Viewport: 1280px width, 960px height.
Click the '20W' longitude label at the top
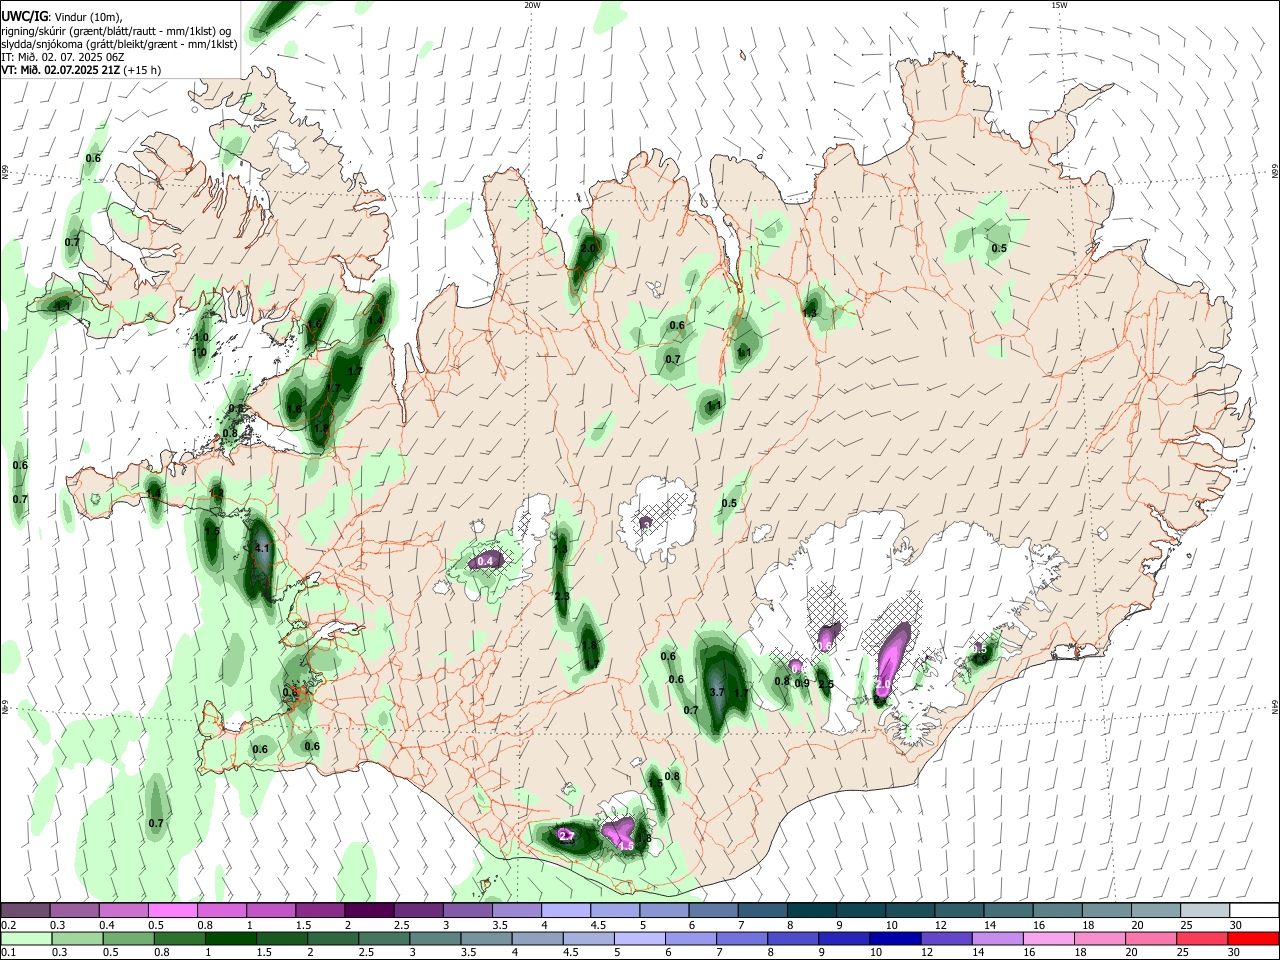pos(532,5)
